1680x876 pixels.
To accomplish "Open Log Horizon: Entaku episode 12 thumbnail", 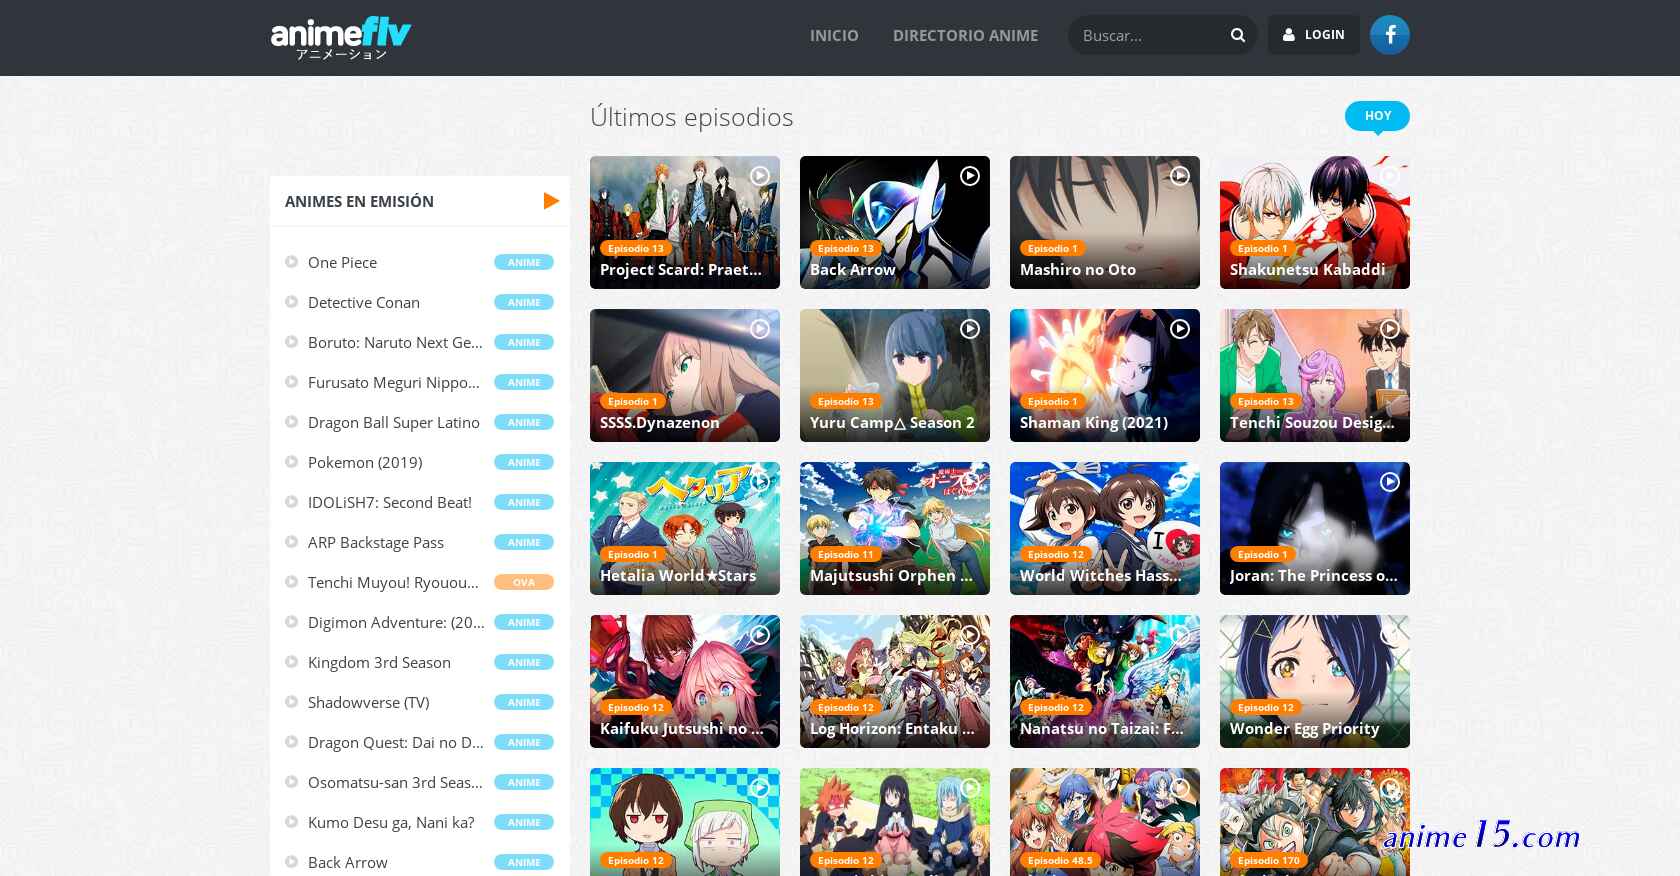I will (895, 681).
